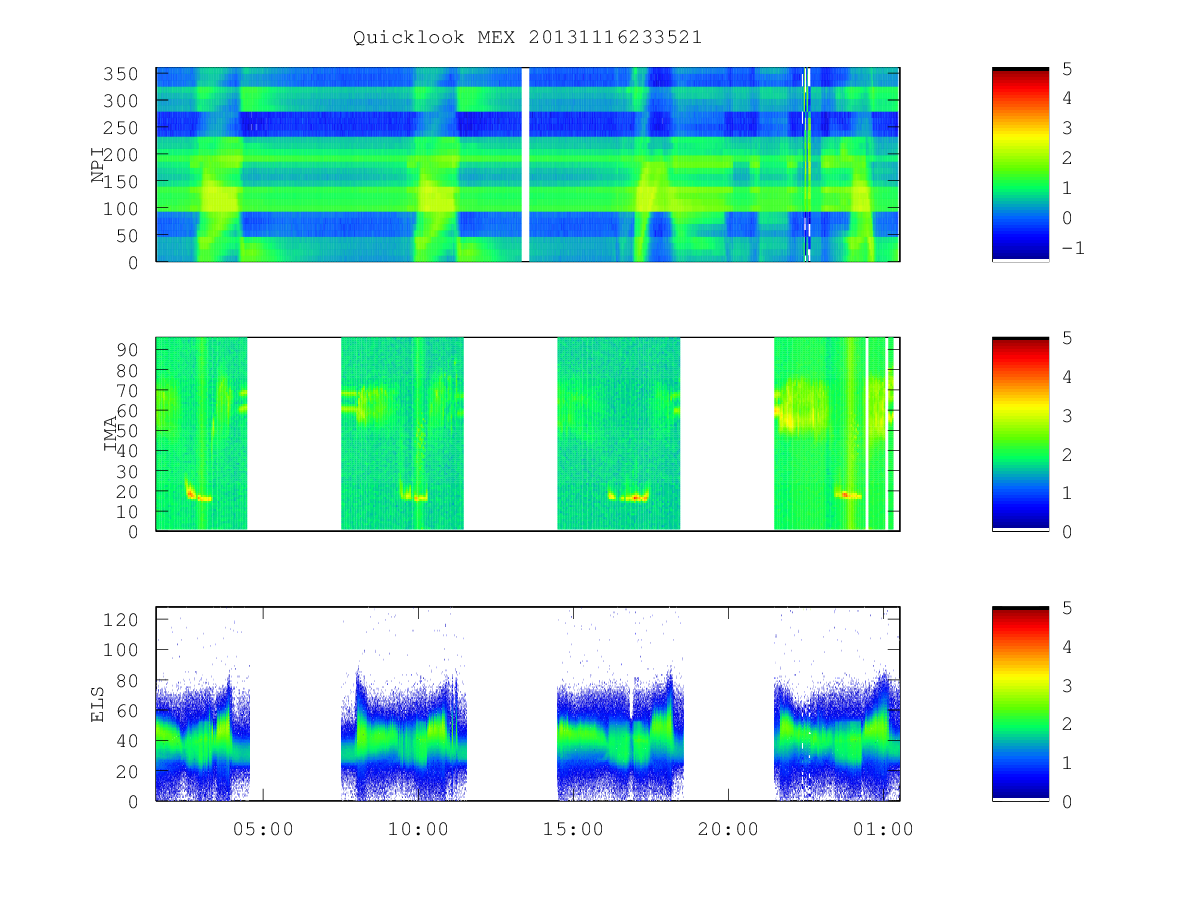
Task: Click the 15:00 time tick label
Action: (x=572, y=829)
